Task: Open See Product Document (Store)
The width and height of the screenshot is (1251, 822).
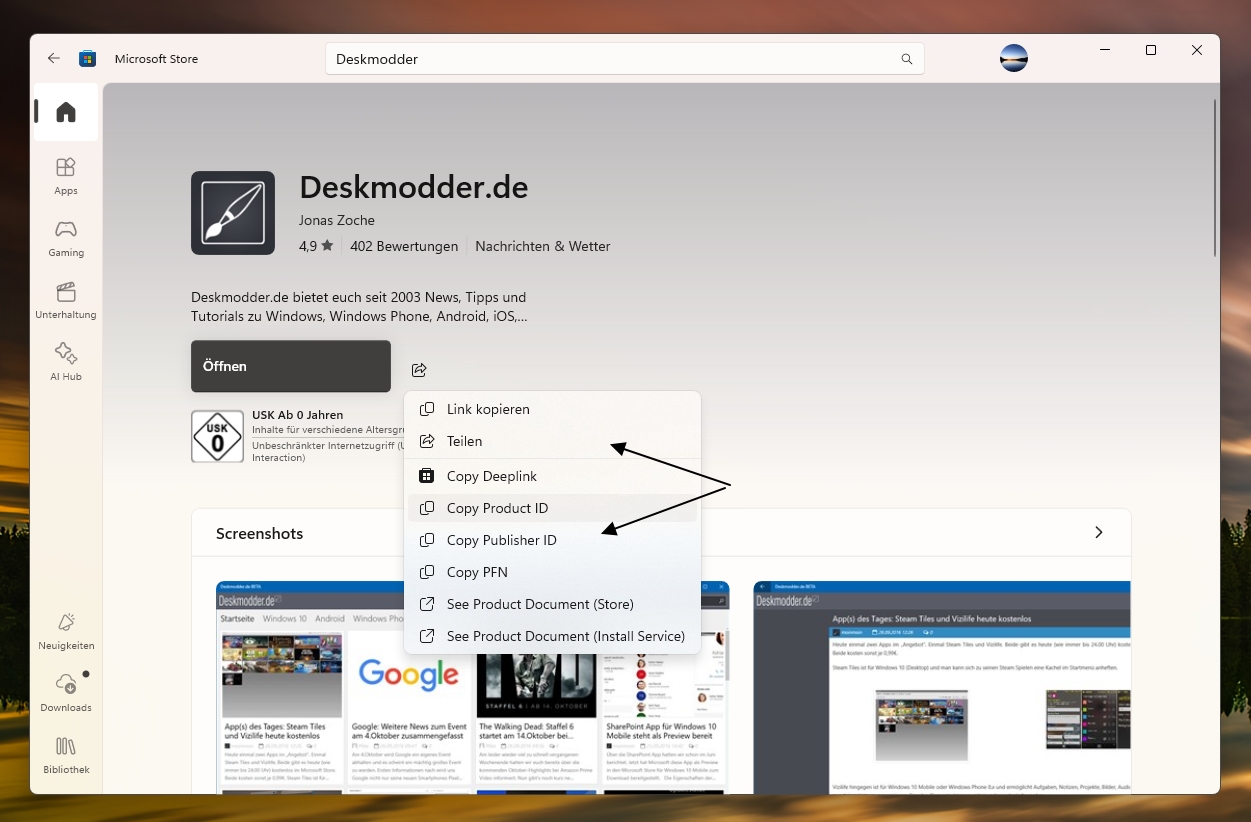Action: tap(552, 604)
